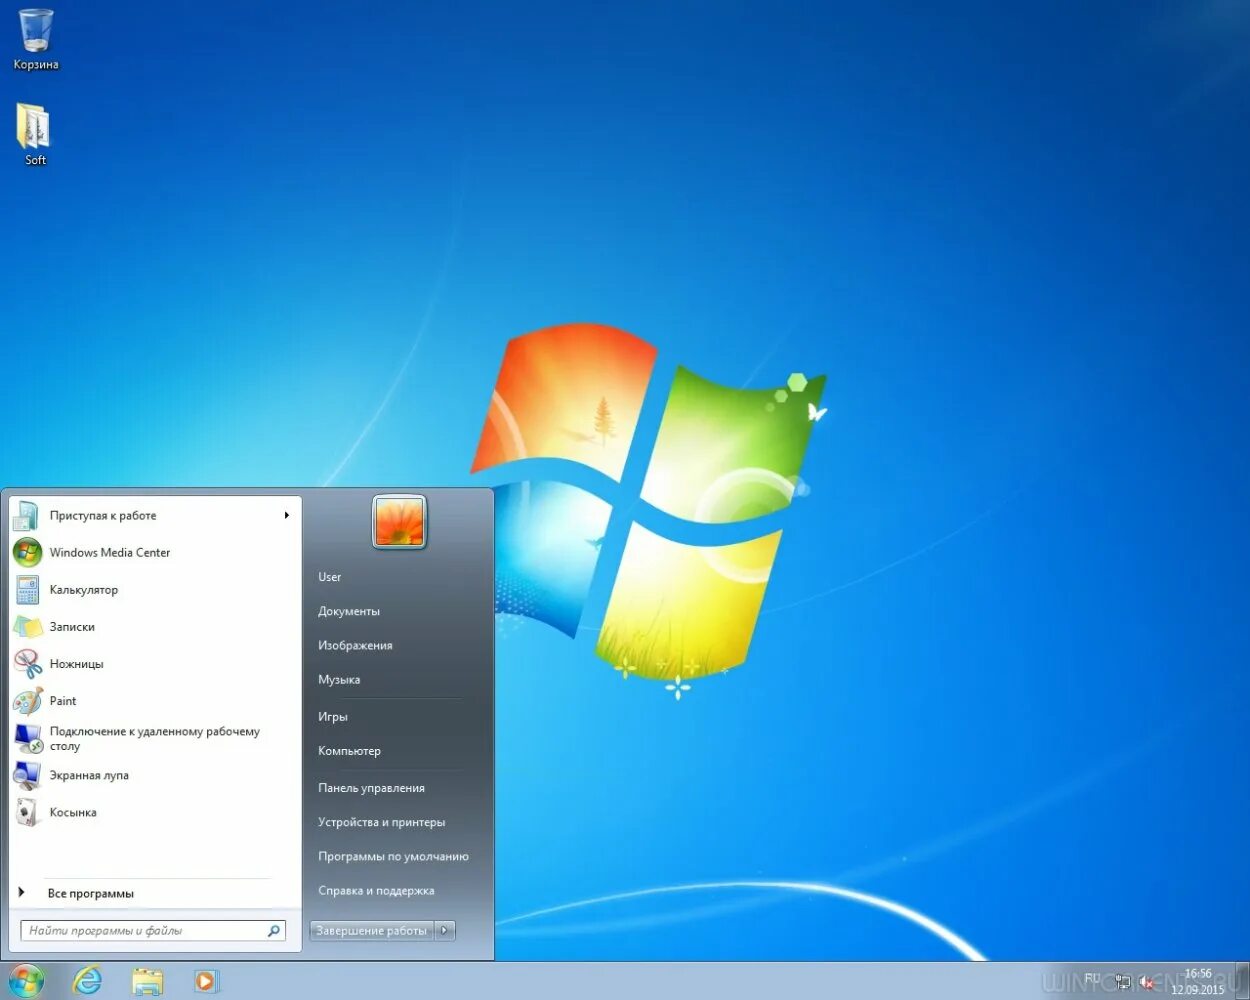Expand the shutdown options arrow
The height and width of the screenshot is (1000, 1250).
coord(444,930)
